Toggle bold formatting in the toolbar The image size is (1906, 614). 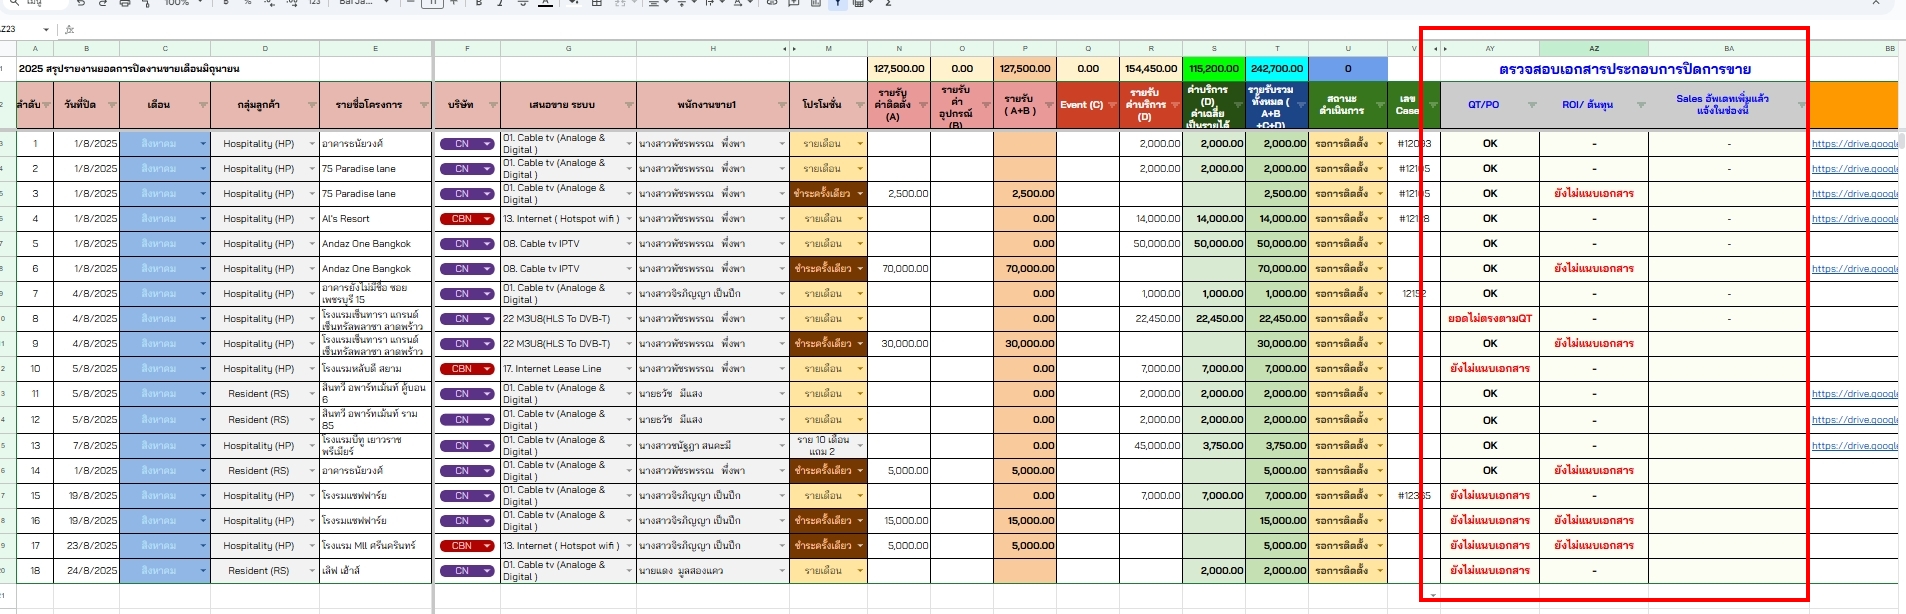click(479, 4)
